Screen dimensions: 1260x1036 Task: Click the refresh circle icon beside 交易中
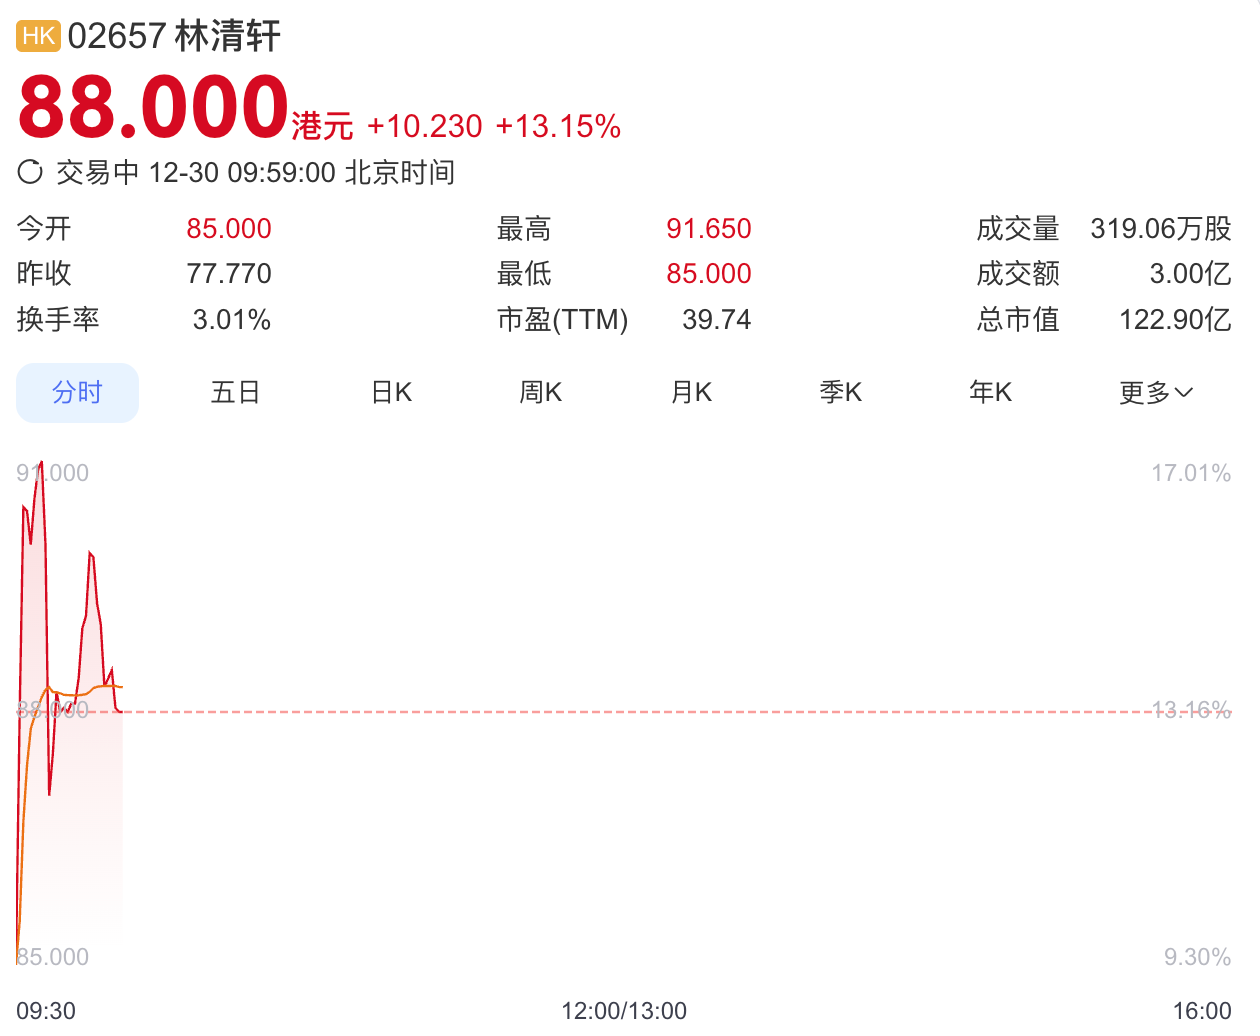pyautogui.click(x=30, y=172)
